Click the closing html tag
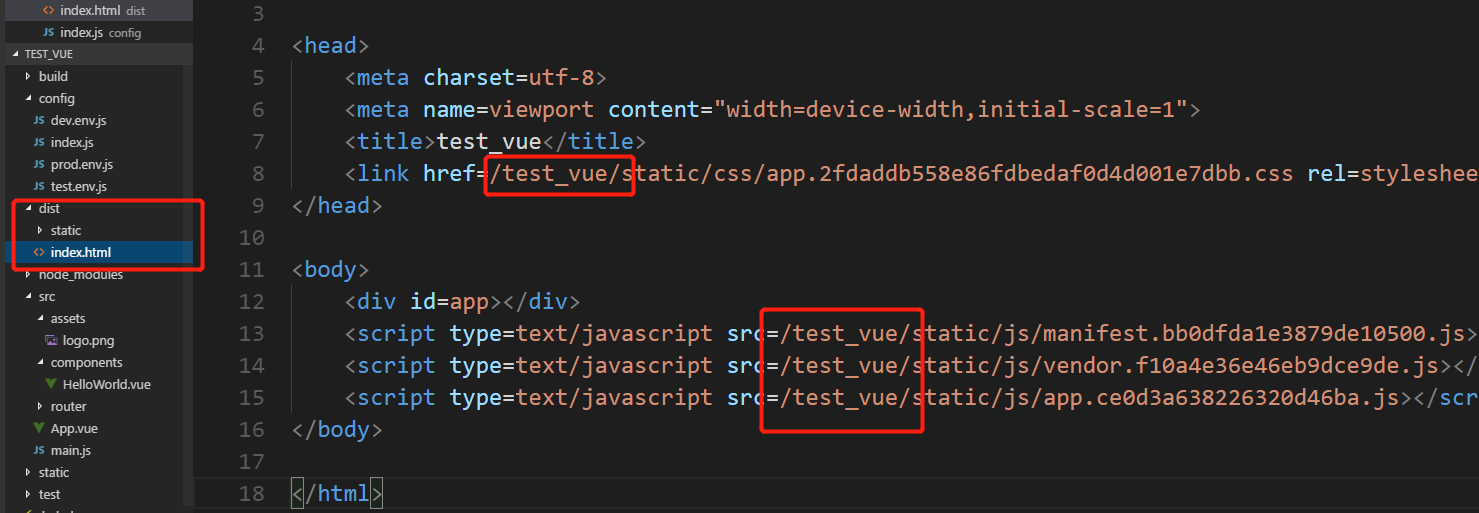 click(337, 493)
